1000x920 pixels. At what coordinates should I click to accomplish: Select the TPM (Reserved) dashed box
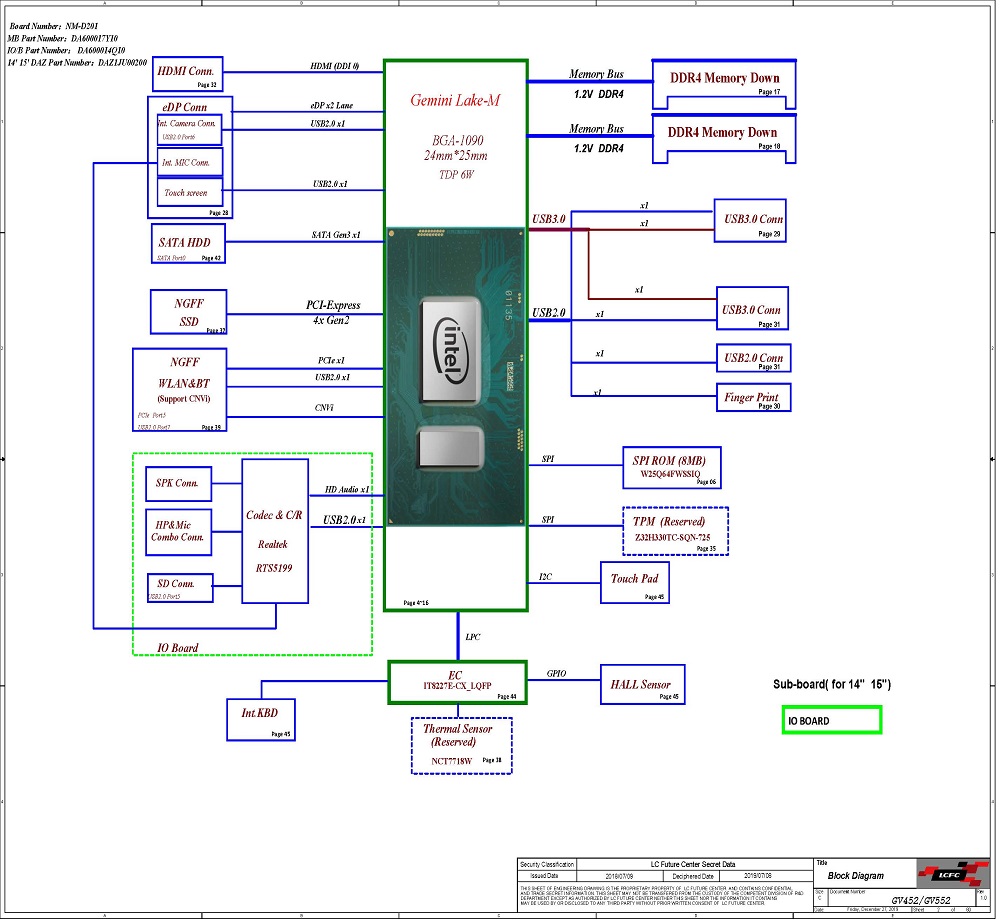[x=675, y=531]
